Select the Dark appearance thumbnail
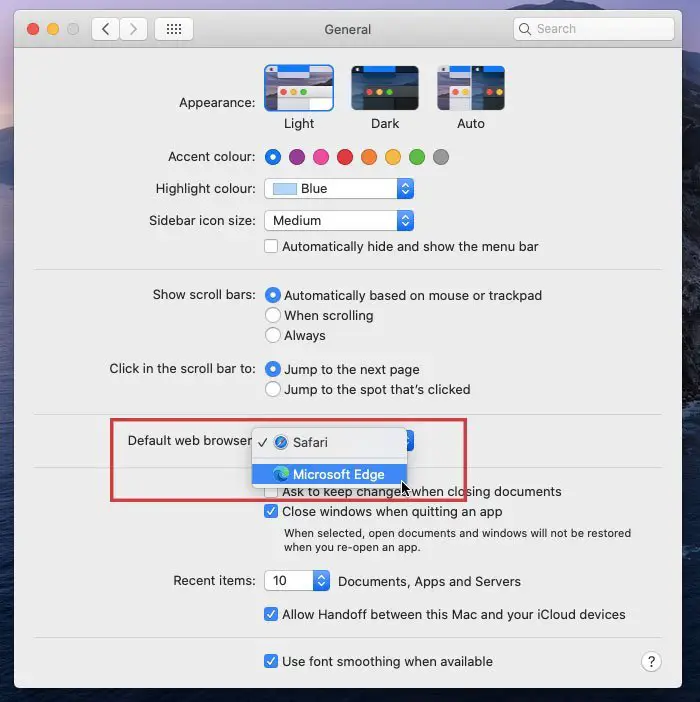This screenshot has height=702, width=700. click(x=385, y=88)
